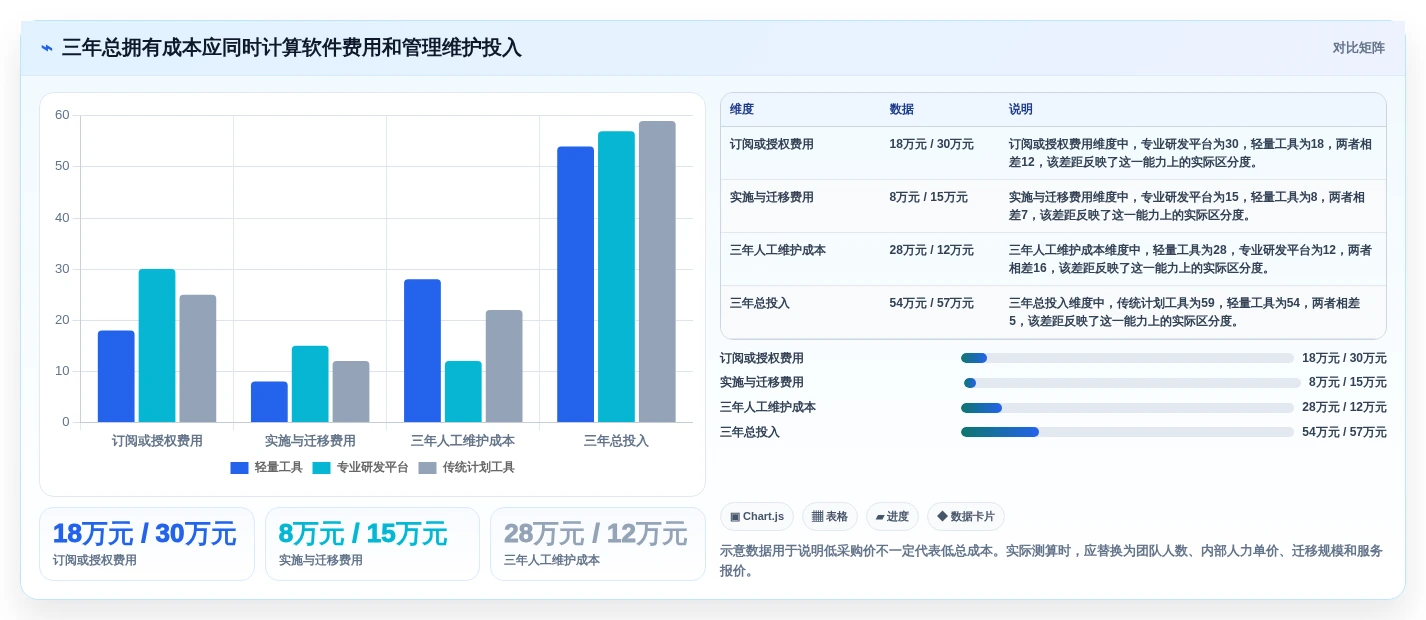
Task: Click table cell 18万元 / 30万元
Action: (x=931, y=144)
